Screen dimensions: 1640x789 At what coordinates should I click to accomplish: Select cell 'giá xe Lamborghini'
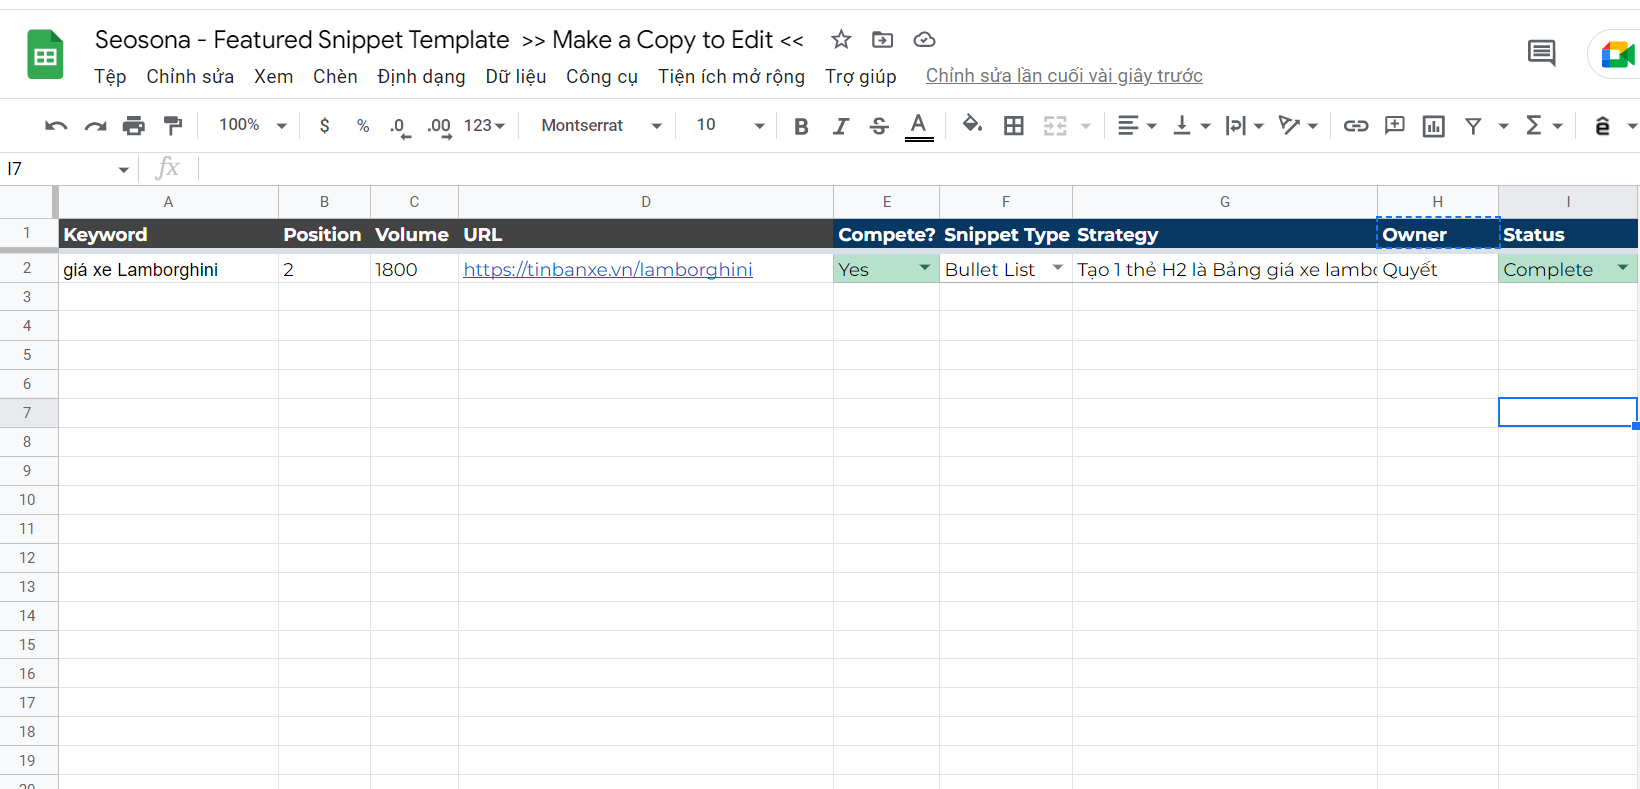[x=168, y=269]
